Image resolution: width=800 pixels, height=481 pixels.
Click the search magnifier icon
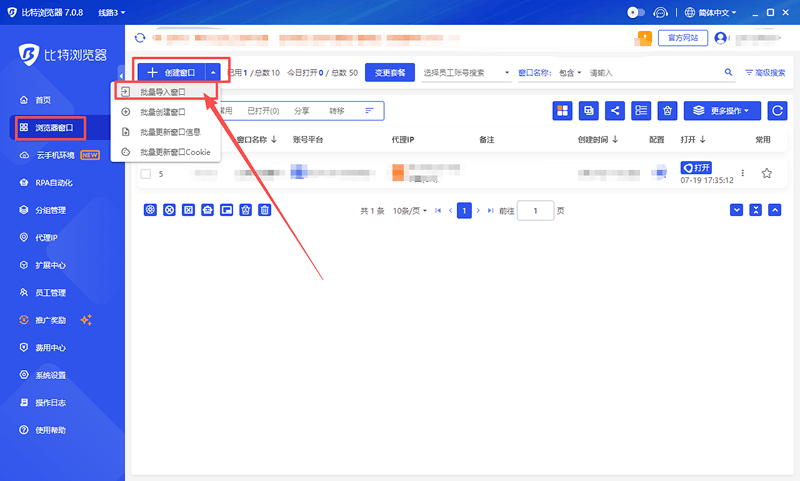point(728,73)
